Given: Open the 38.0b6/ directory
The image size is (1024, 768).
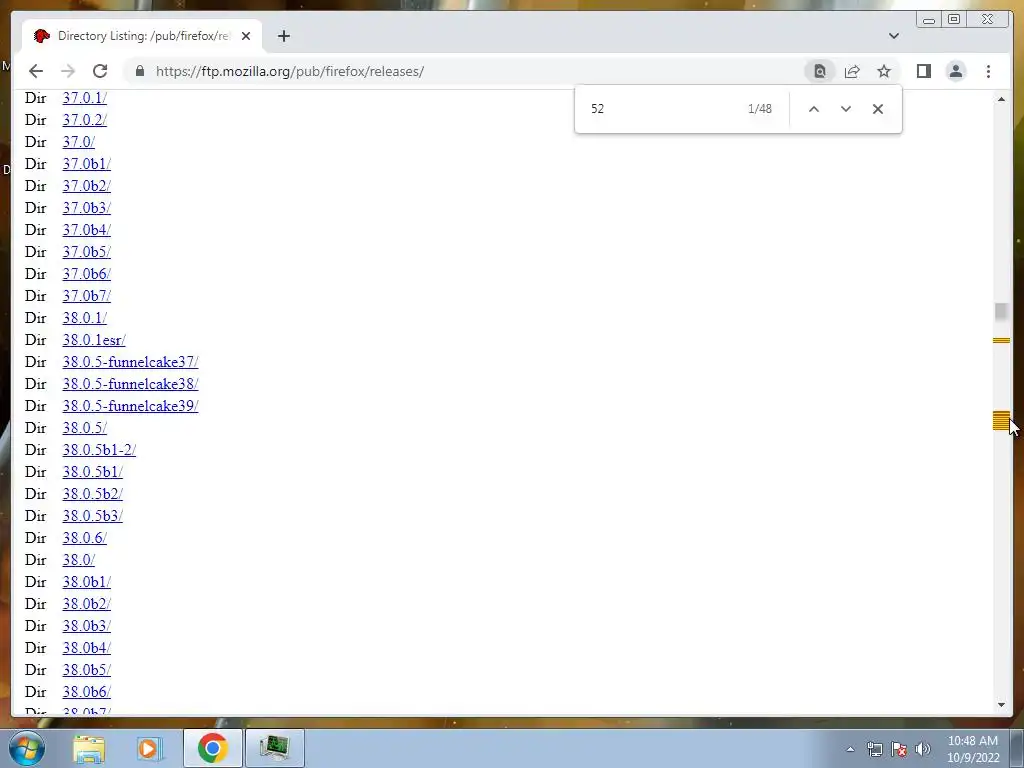Looking at the screenshot, I should [x=86, y=692].
